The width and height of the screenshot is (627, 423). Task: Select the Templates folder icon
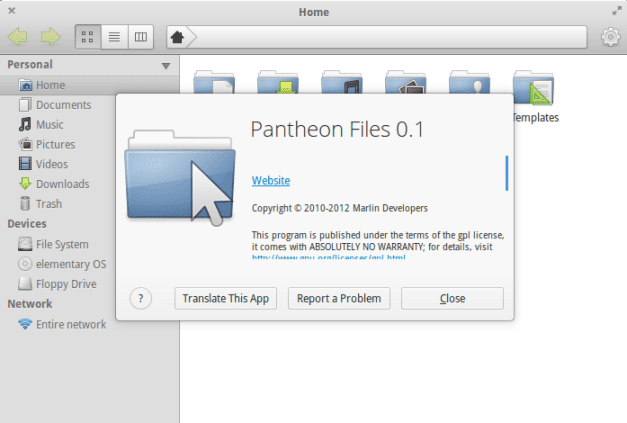click(533, 88)
